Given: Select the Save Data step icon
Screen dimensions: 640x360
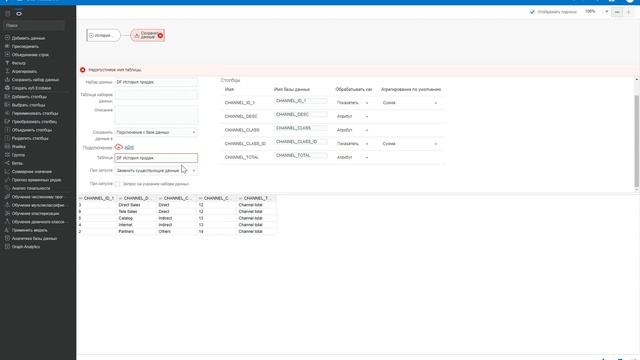Looking at the screenshot, I should click(x=7, y=80).
